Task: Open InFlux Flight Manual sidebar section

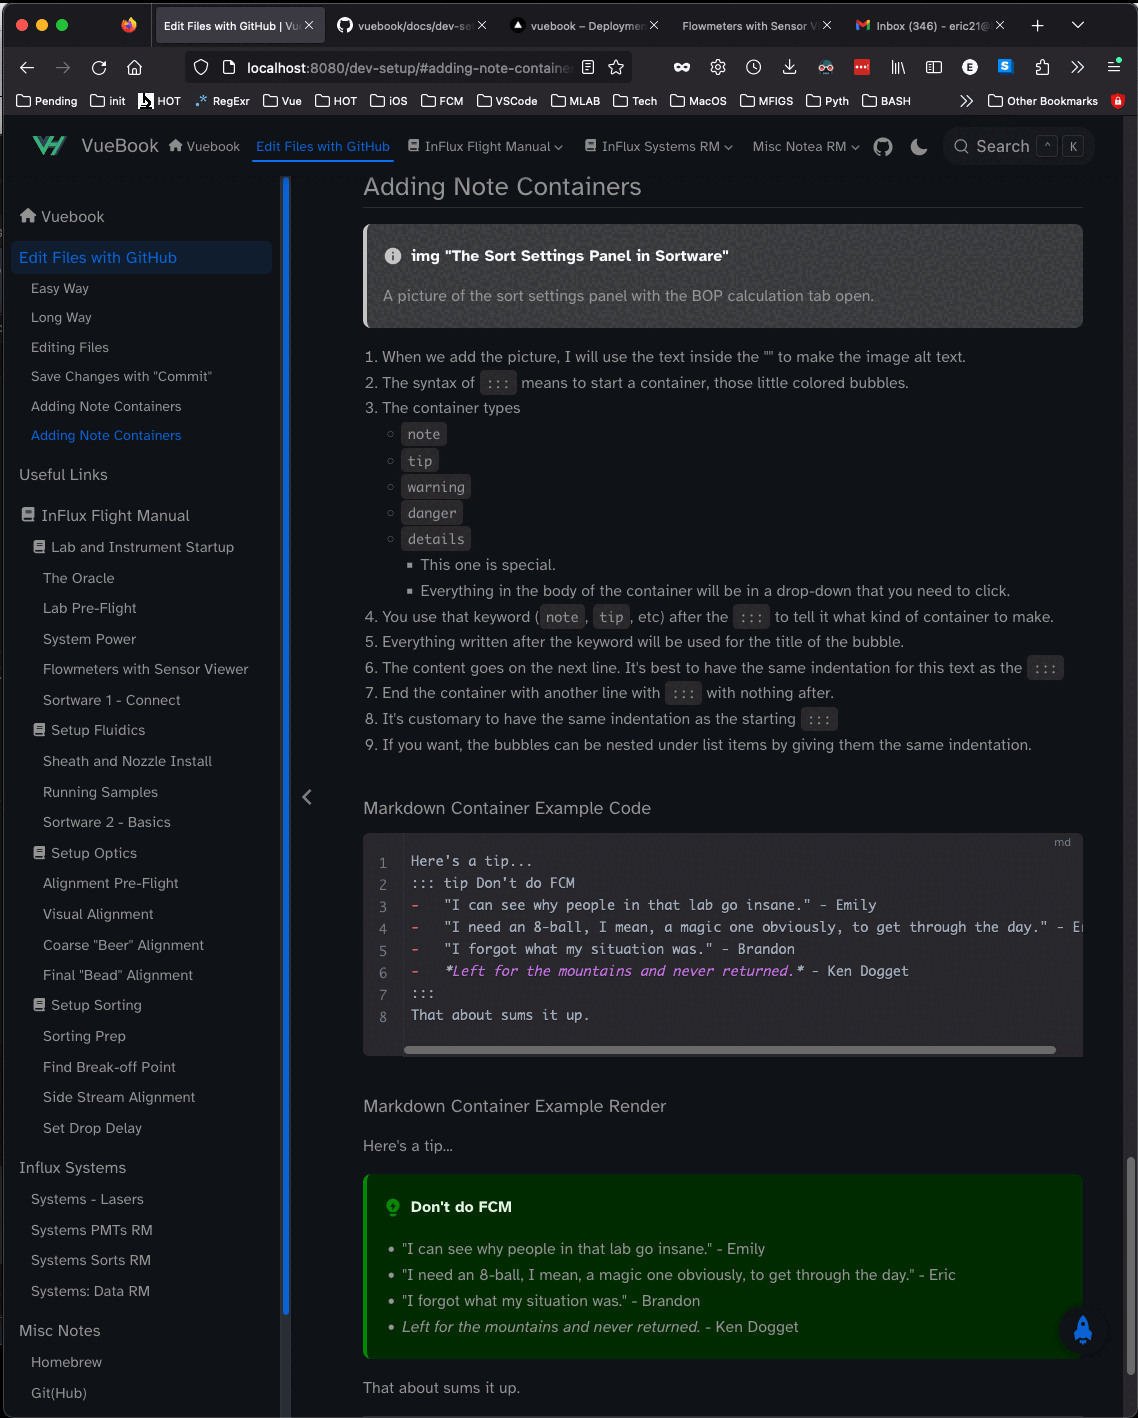Action: [105, 516]
